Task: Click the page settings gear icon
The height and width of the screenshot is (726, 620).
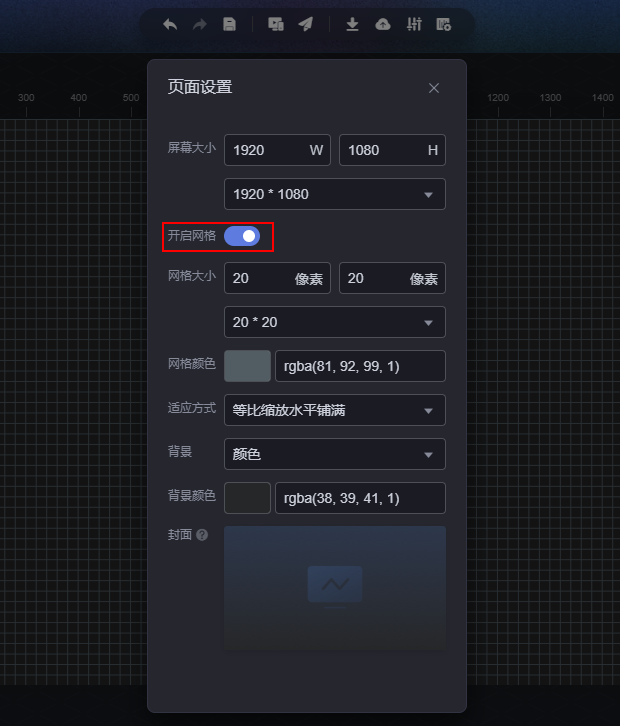Action: 444,24
